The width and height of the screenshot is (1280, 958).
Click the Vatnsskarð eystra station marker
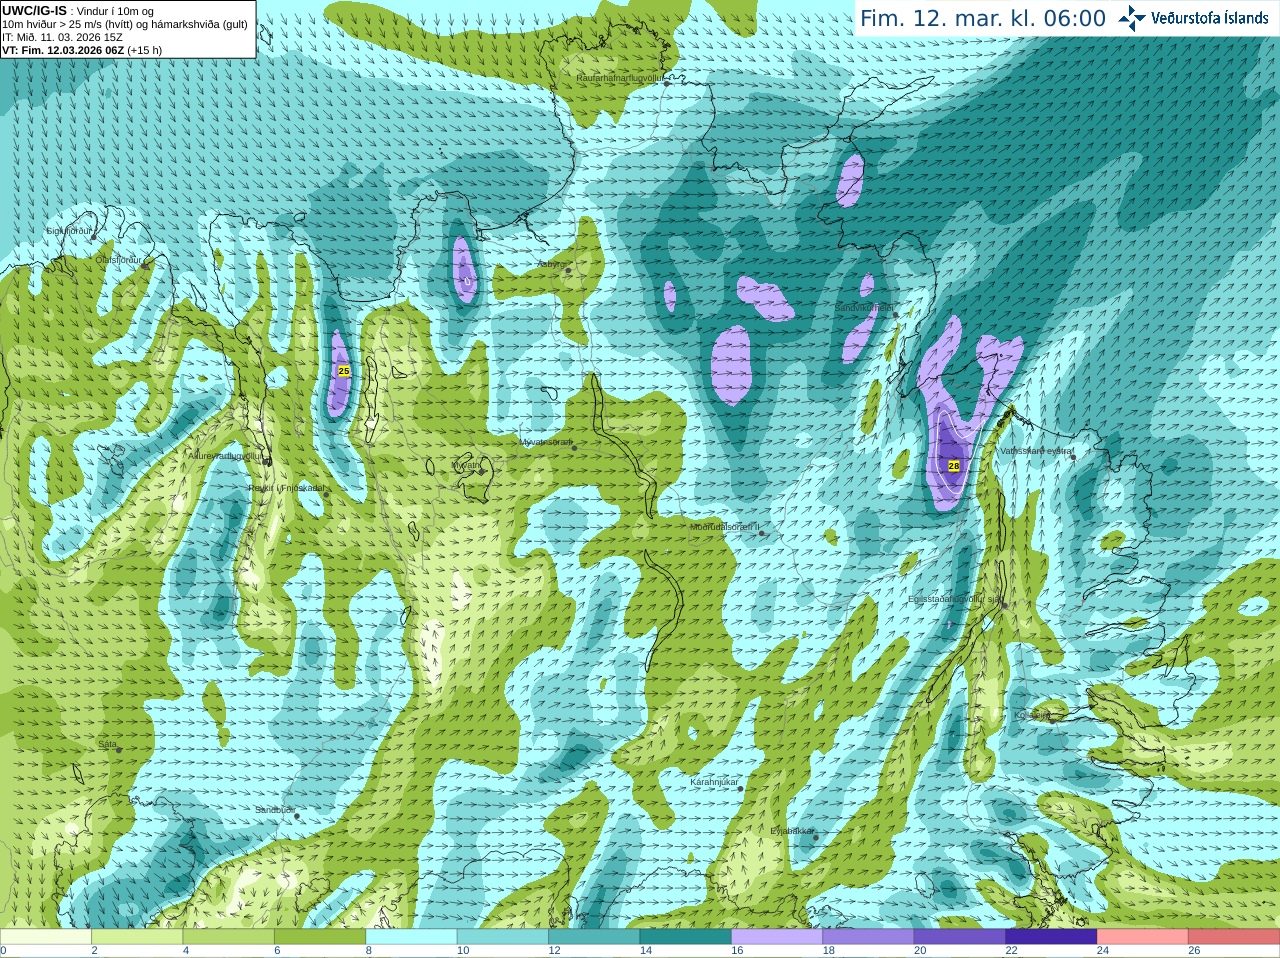[1073, 457]
